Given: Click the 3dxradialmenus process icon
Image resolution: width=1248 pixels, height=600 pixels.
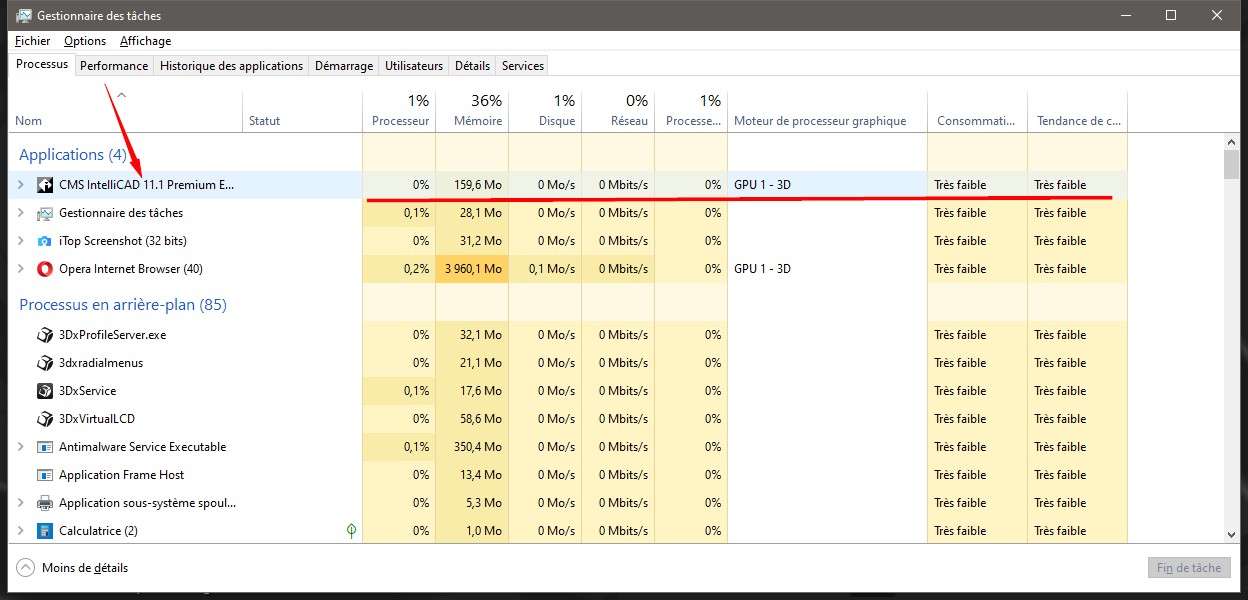Looking at the screenshot, I should (x=45, y=363).
